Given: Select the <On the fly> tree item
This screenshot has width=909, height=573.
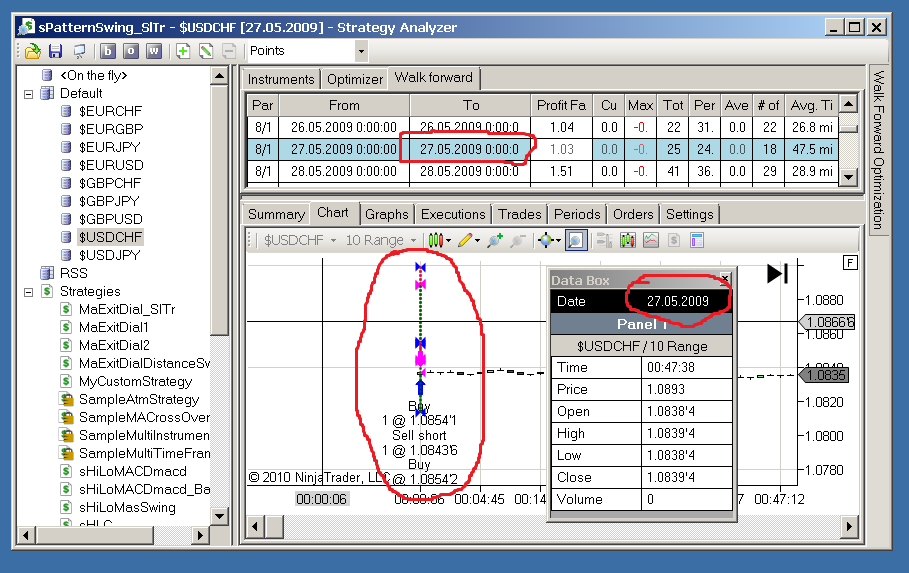Looking at the screenshot, I should pos(93,75).
